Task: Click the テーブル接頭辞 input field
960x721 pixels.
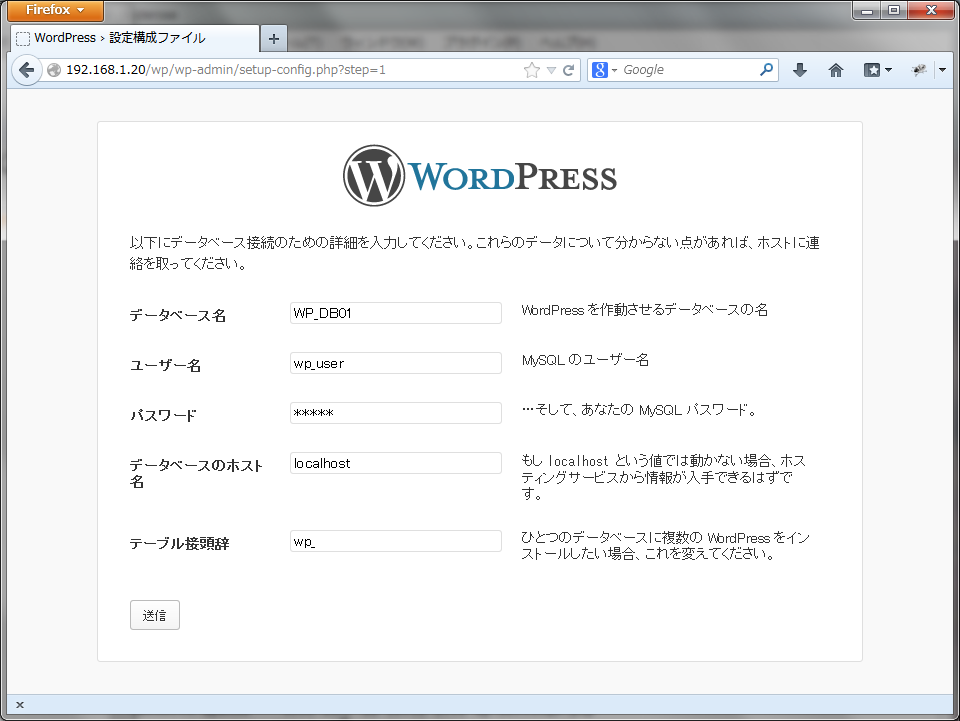Action: (x=396, y=541)
